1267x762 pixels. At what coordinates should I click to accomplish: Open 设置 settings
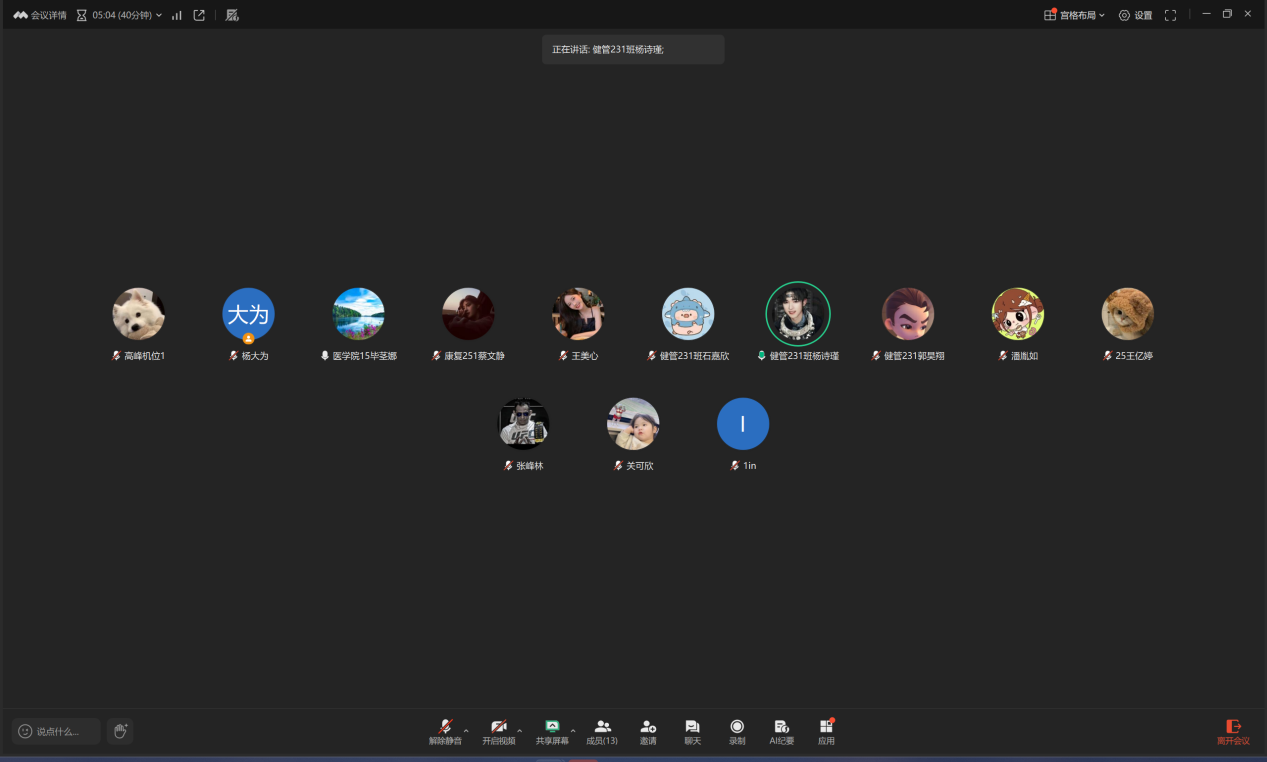point(1136,15)
